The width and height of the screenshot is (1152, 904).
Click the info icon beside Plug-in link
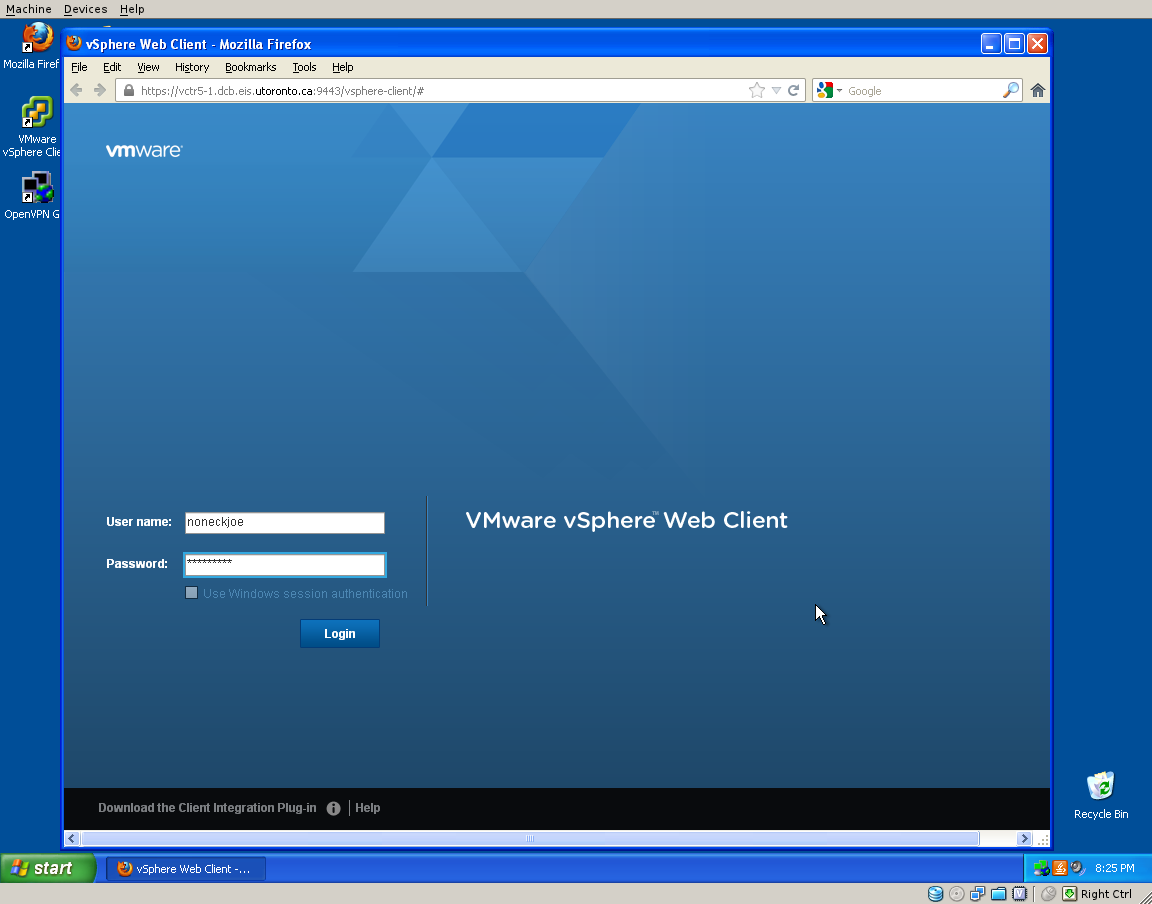coord(334,808)
